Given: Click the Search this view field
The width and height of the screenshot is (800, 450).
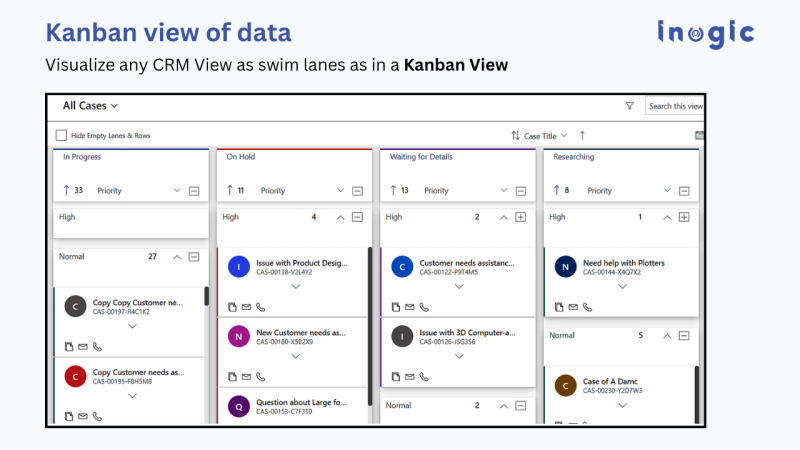Looking at the screenshot, I should tap(675, 106).
